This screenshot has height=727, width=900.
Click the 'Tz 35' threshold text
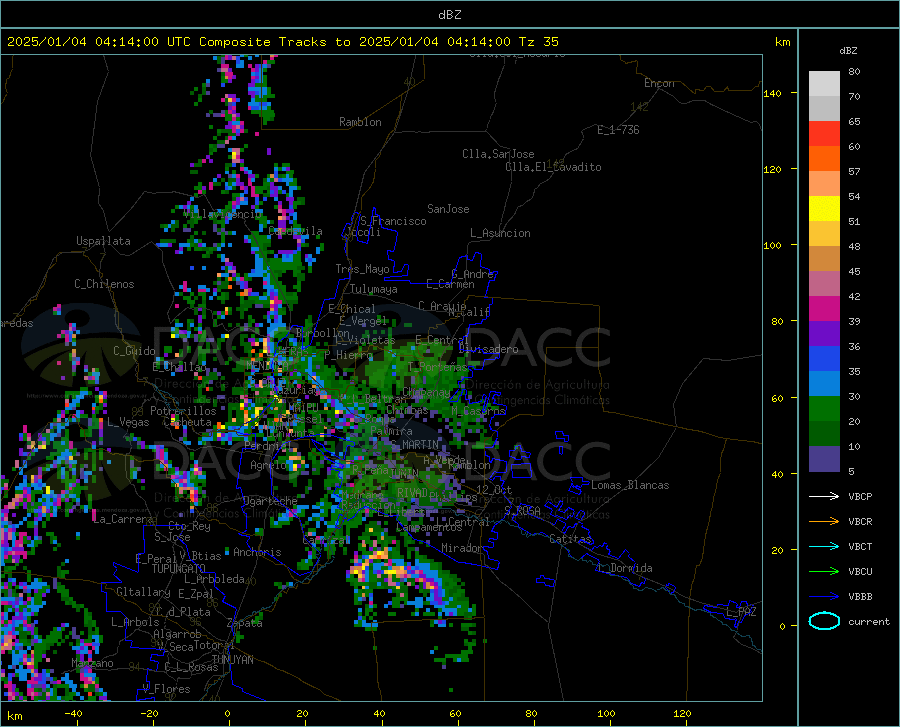tap(538, 42)
